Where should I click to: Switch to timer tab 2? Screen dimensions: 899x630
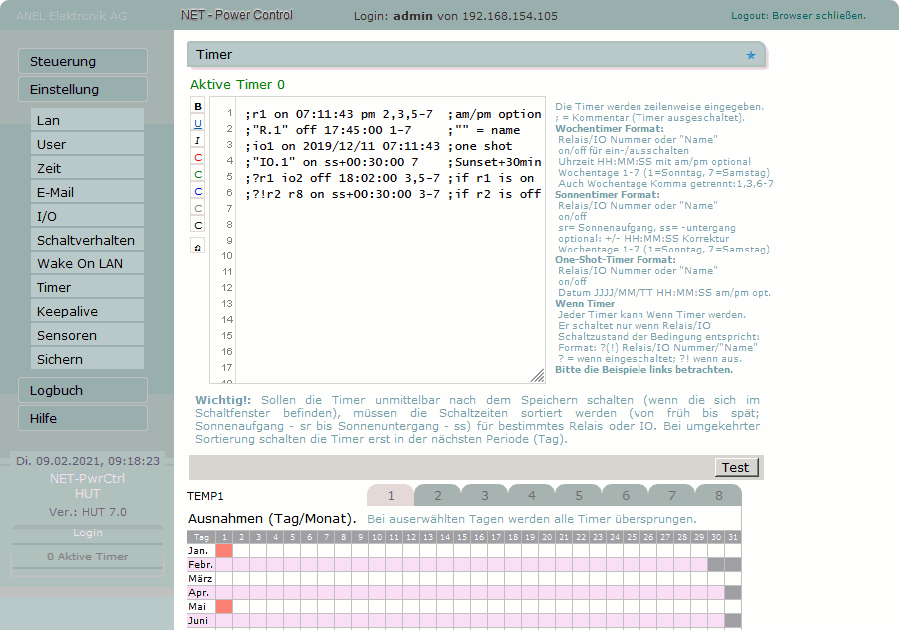coord(437,495)
